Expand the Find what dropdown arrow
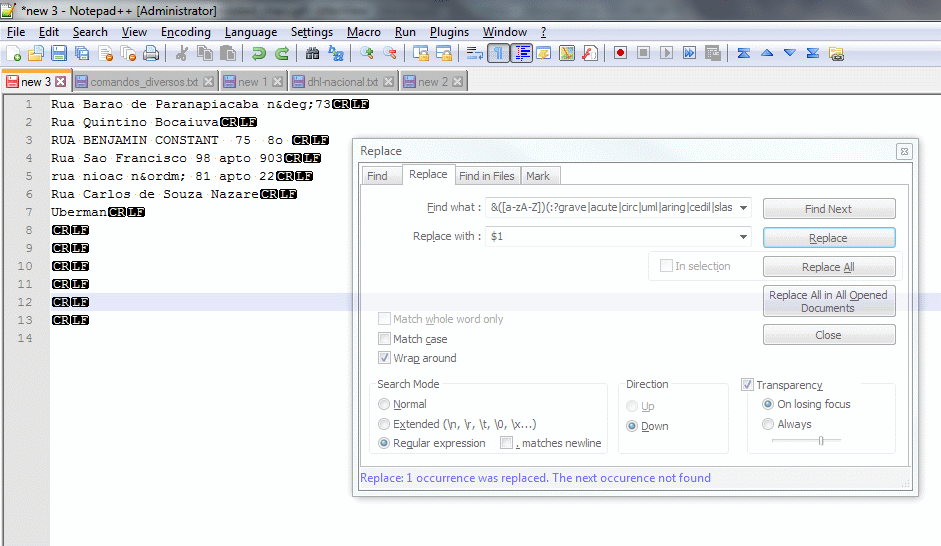 (743, 208)
